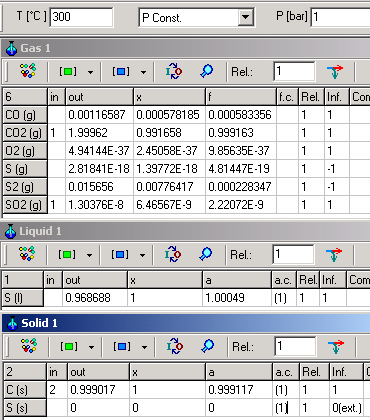Select the S (s) row header
This screenshot has width=370, height=420.
click(25, 407)
